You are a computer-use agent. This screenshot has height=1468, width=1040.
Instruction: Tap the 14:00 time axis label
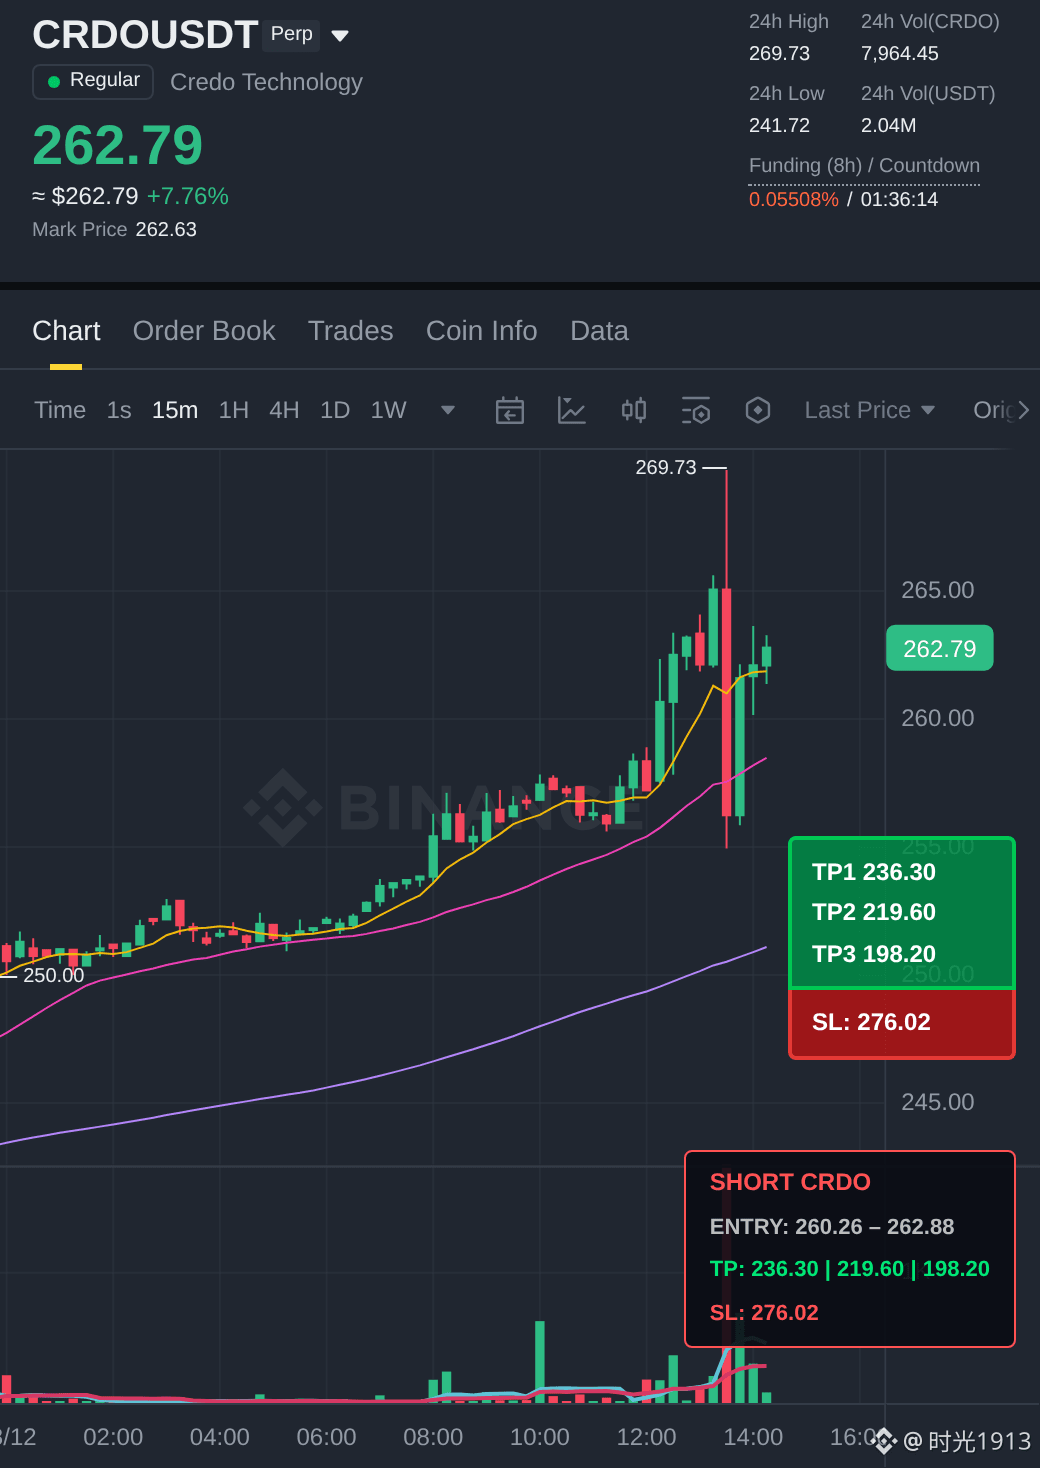point(753,1437)
